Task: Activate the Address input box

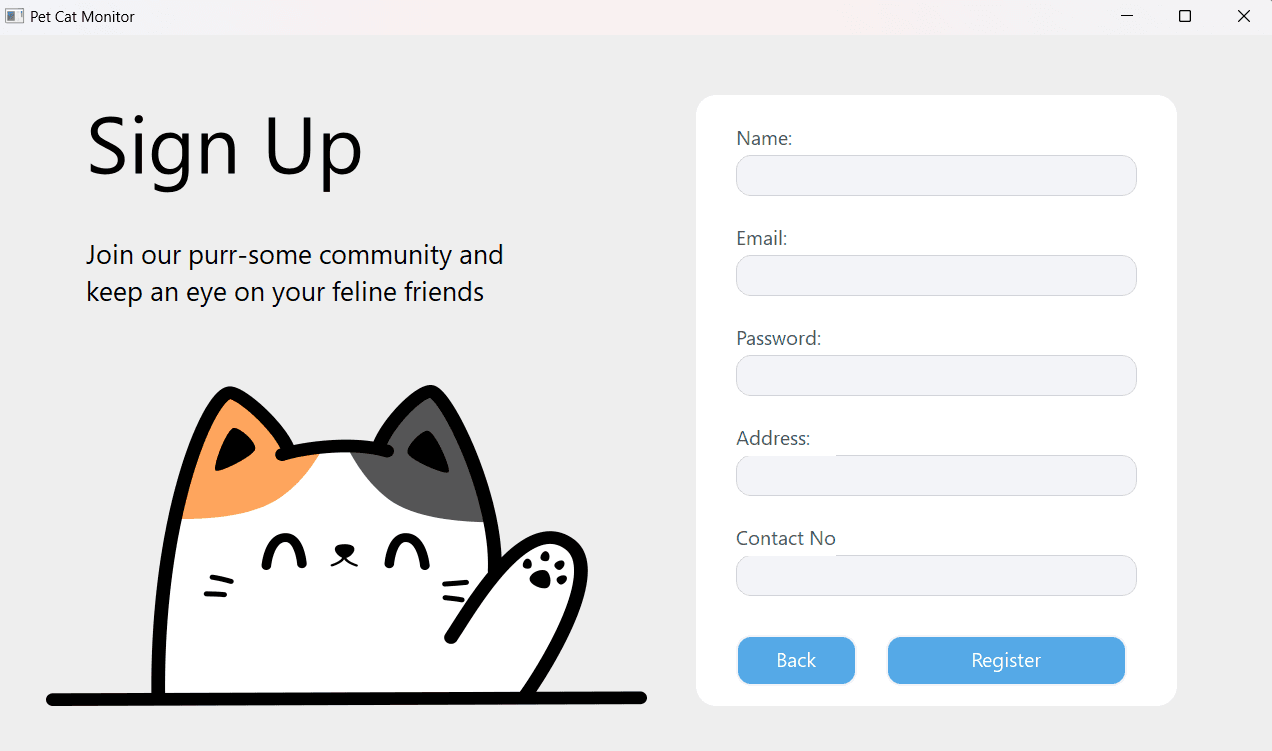Action: point(936,475)
